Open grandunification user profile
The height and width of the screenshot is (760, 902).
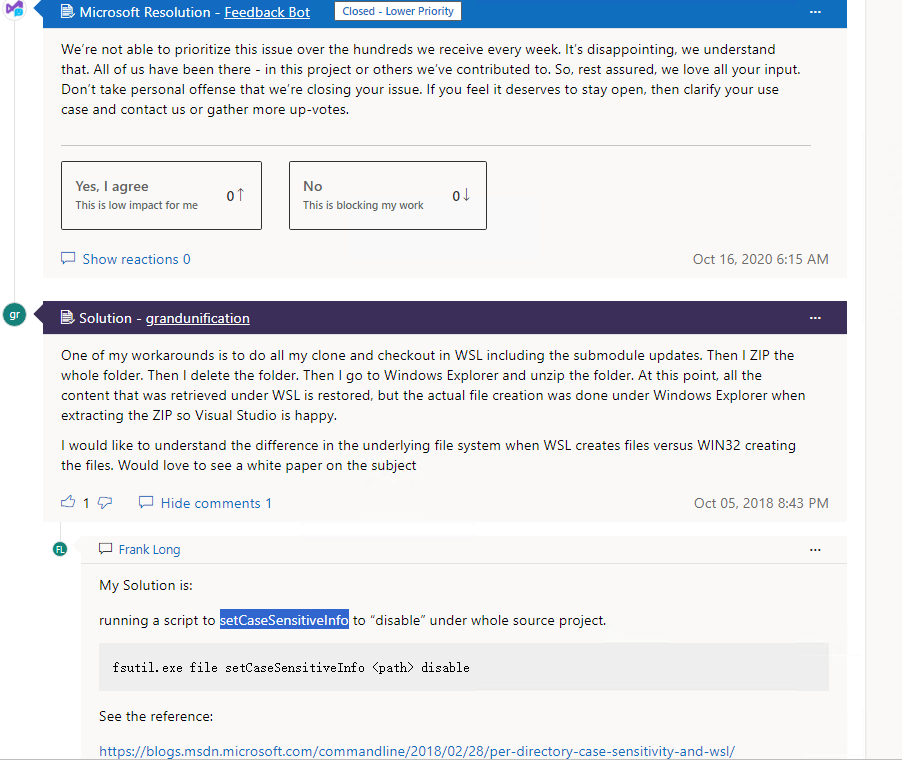coord(197,318)
